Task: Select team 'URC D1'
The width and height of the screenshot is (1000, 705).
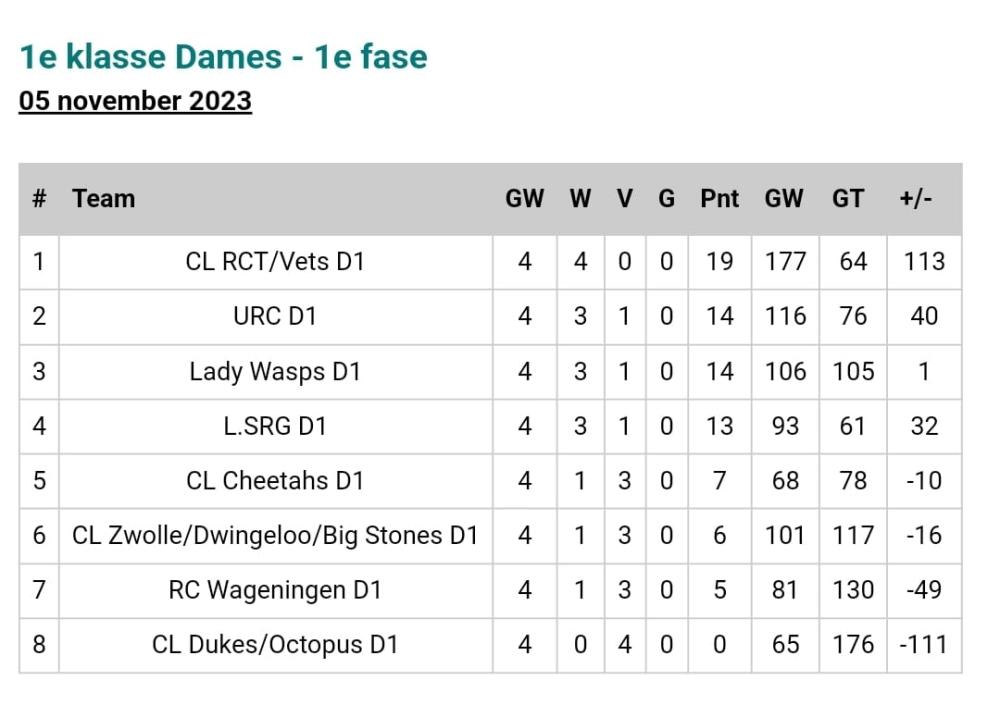Action: point(275,316)
